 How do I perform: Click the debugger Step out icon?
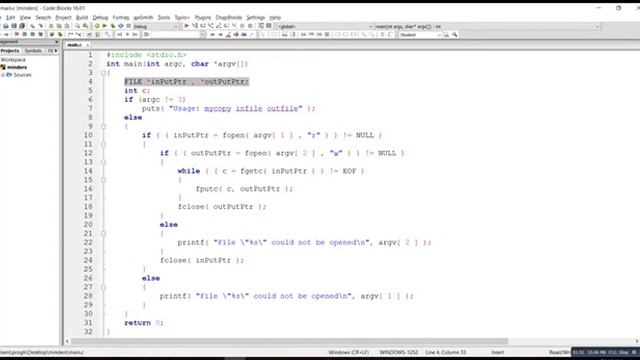tap(219, 26)
